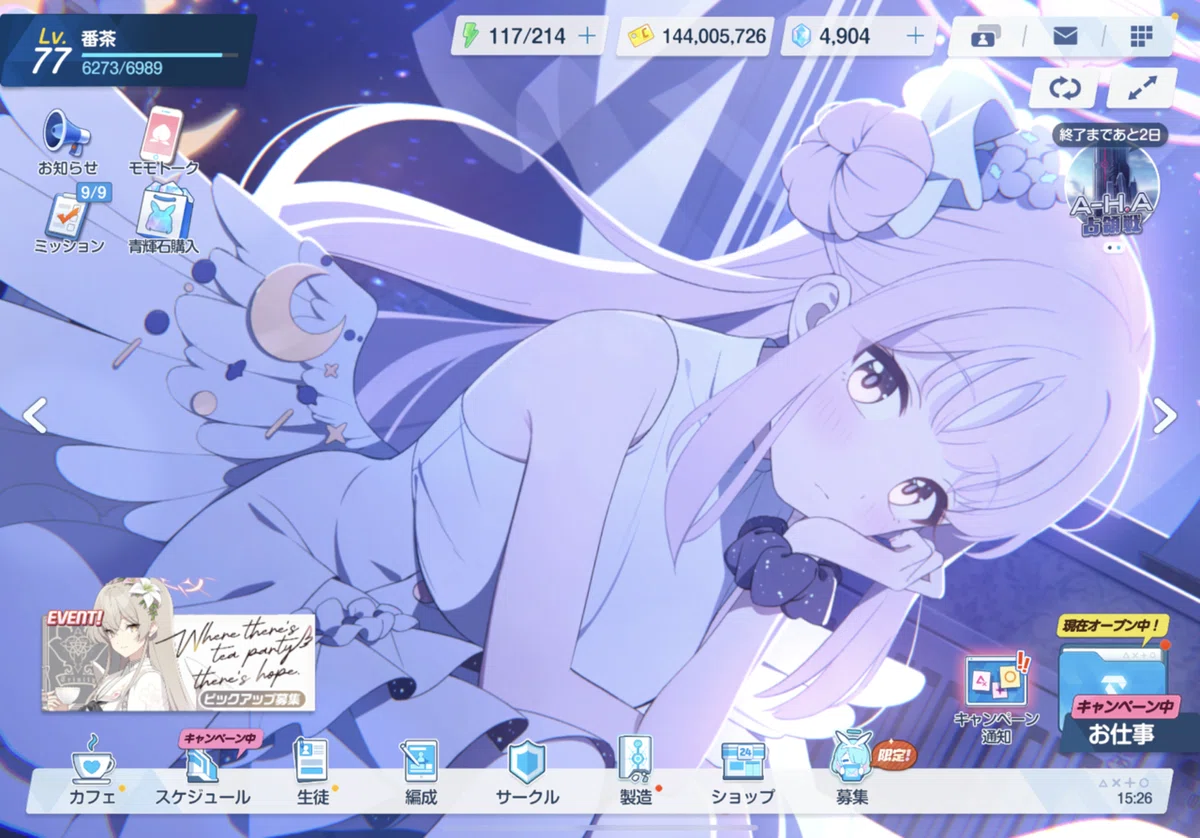Add energy with the plus beside 117/214

click(587, 37)
